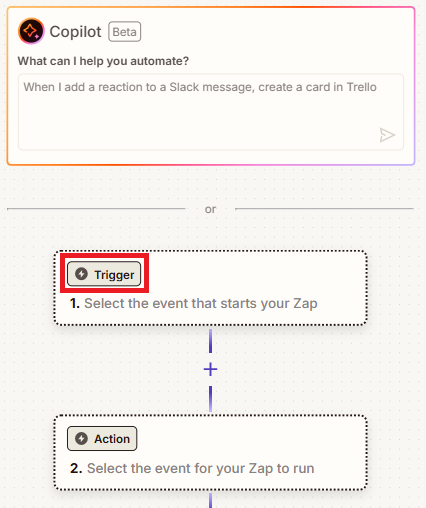Click connector line just below the Trigger card
The image size is (426, 508).
(x=210, y=341)
